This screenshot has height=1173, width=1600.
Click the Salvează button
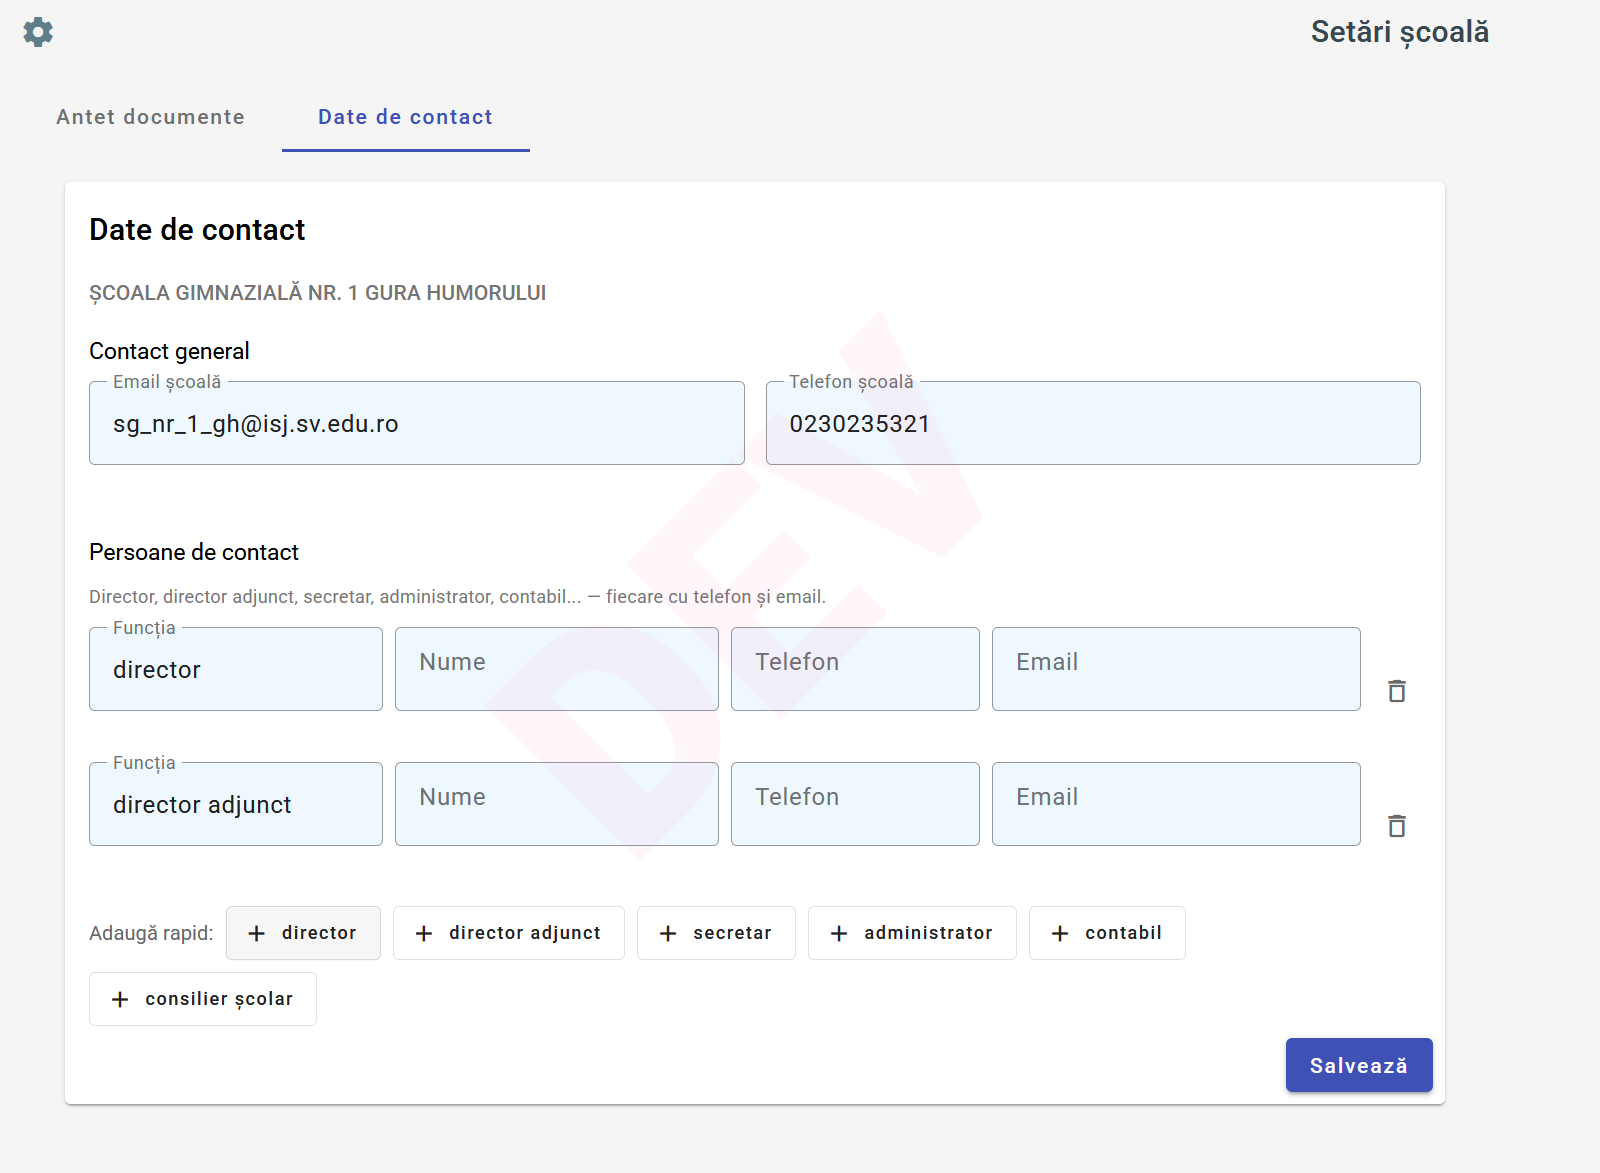[1359, 1065]
